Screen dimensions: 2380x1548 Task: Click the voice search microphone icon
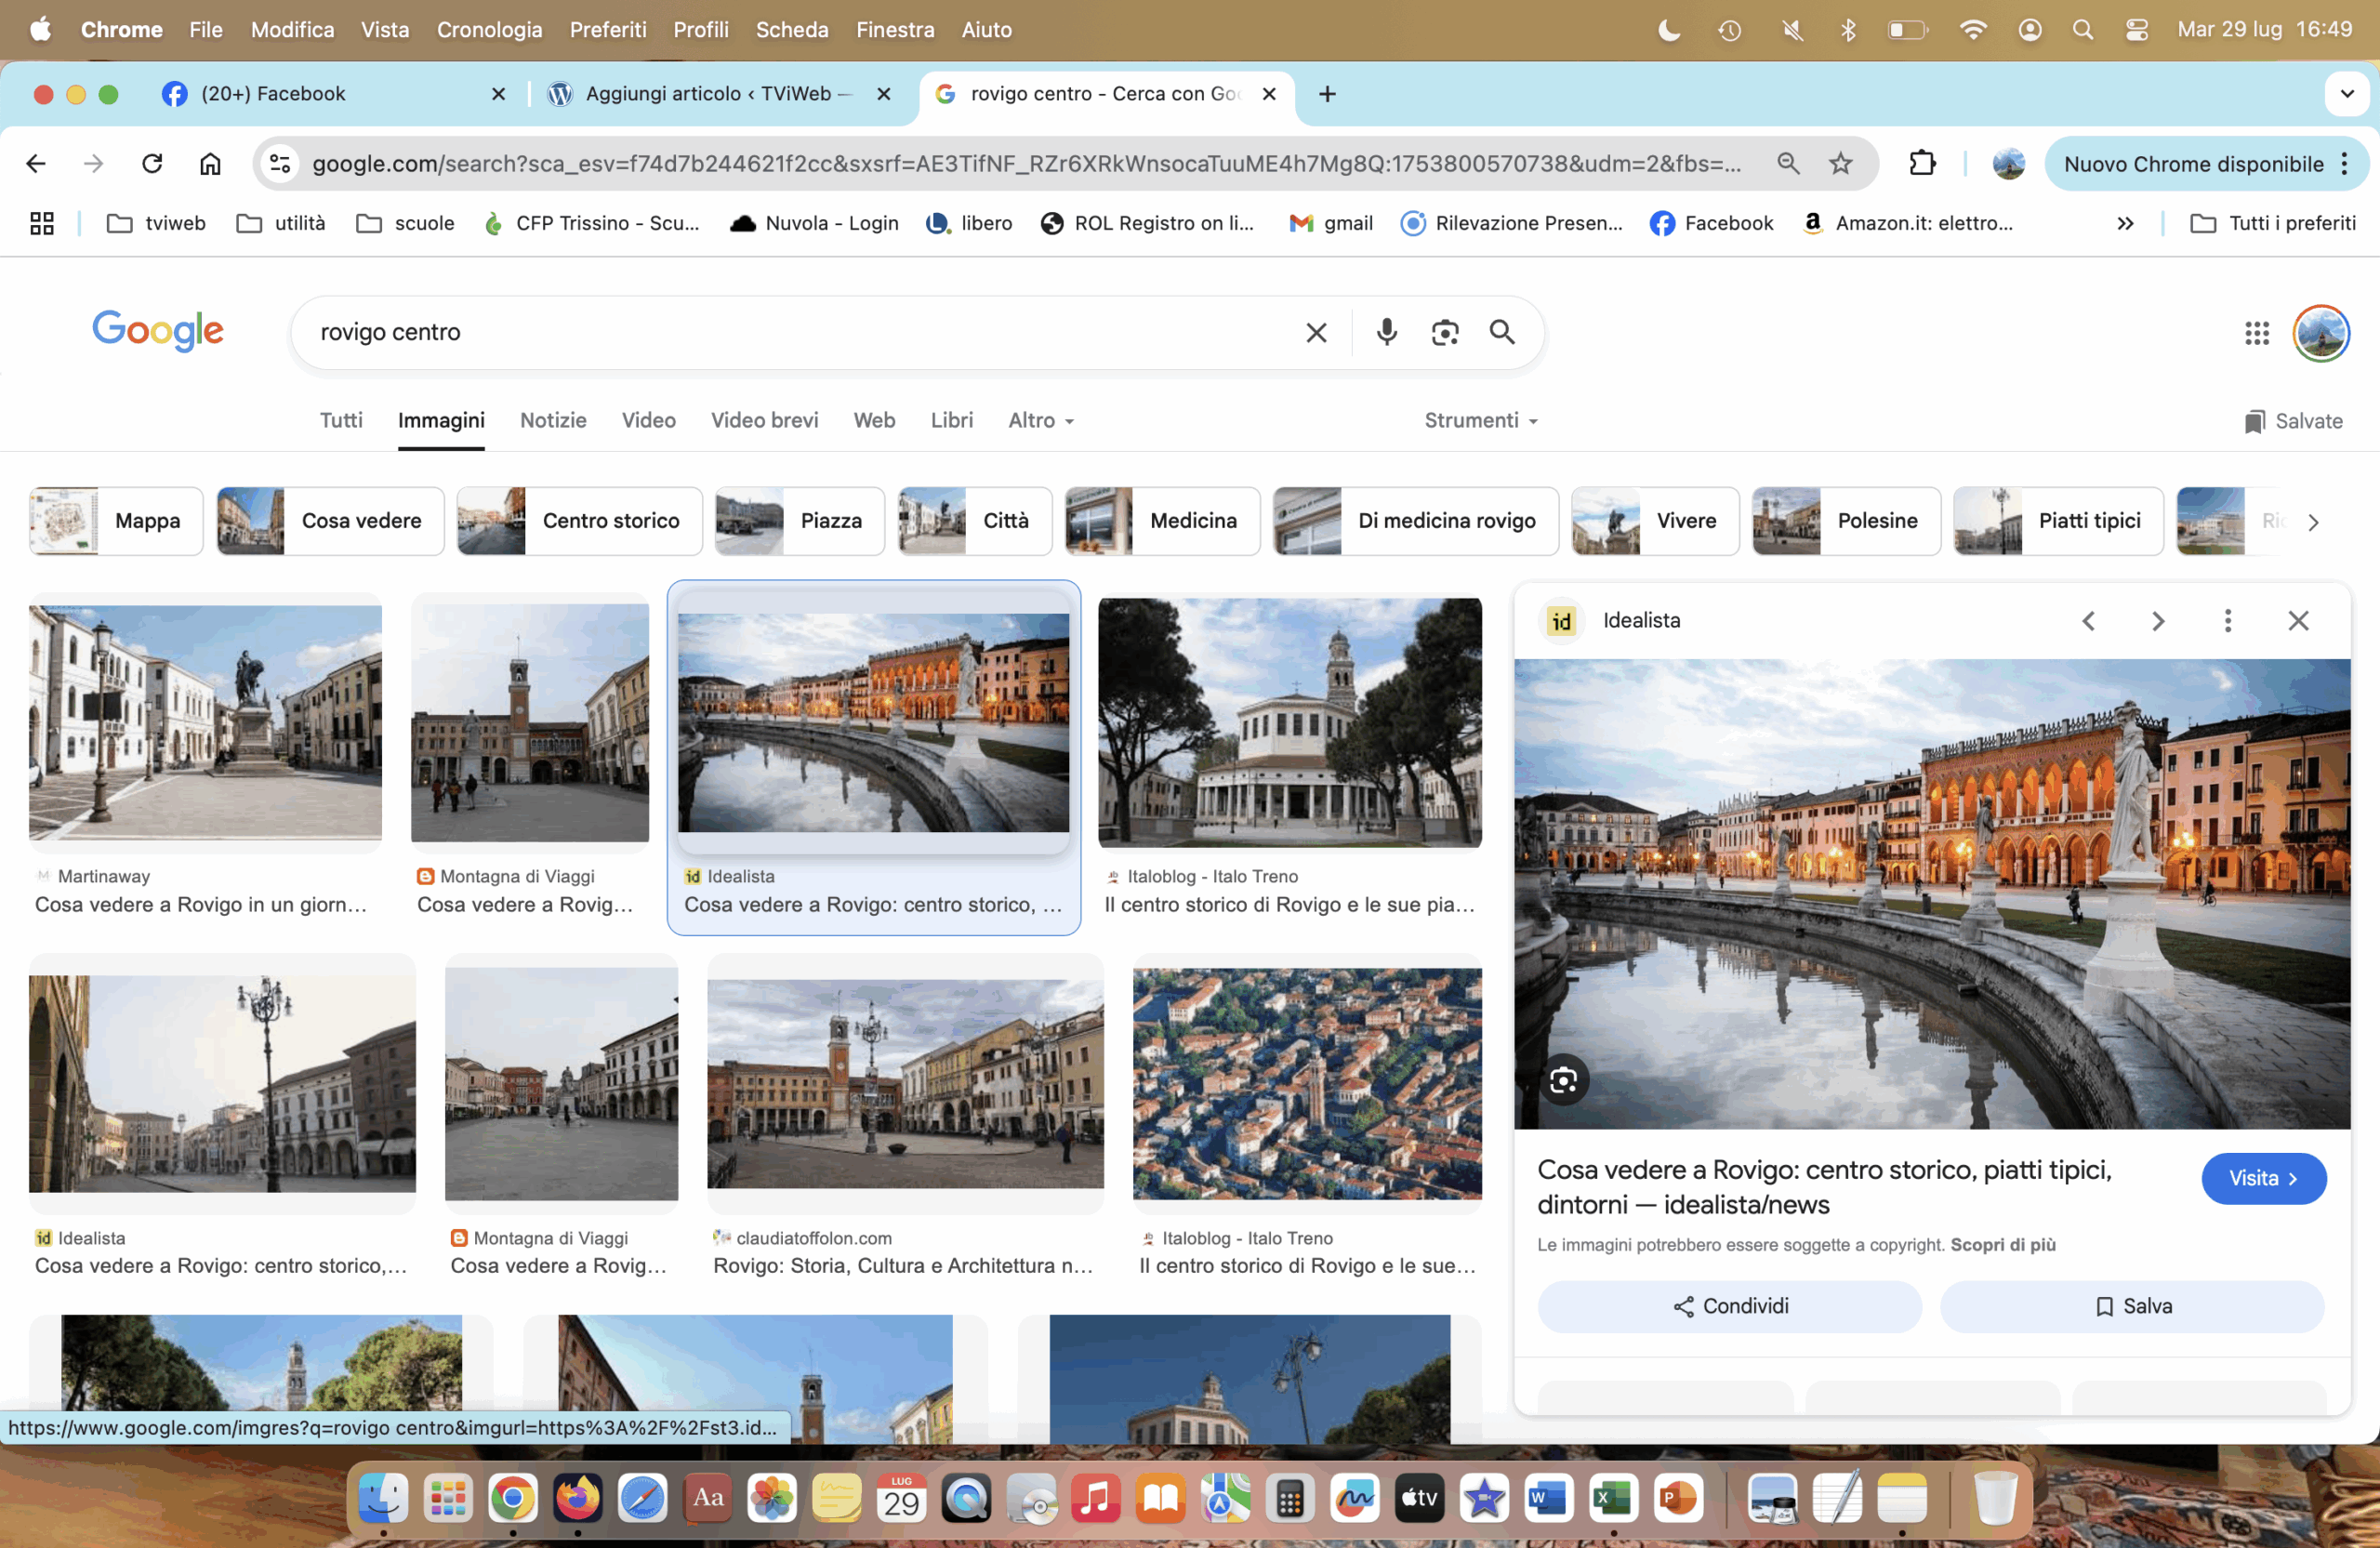1386,332
